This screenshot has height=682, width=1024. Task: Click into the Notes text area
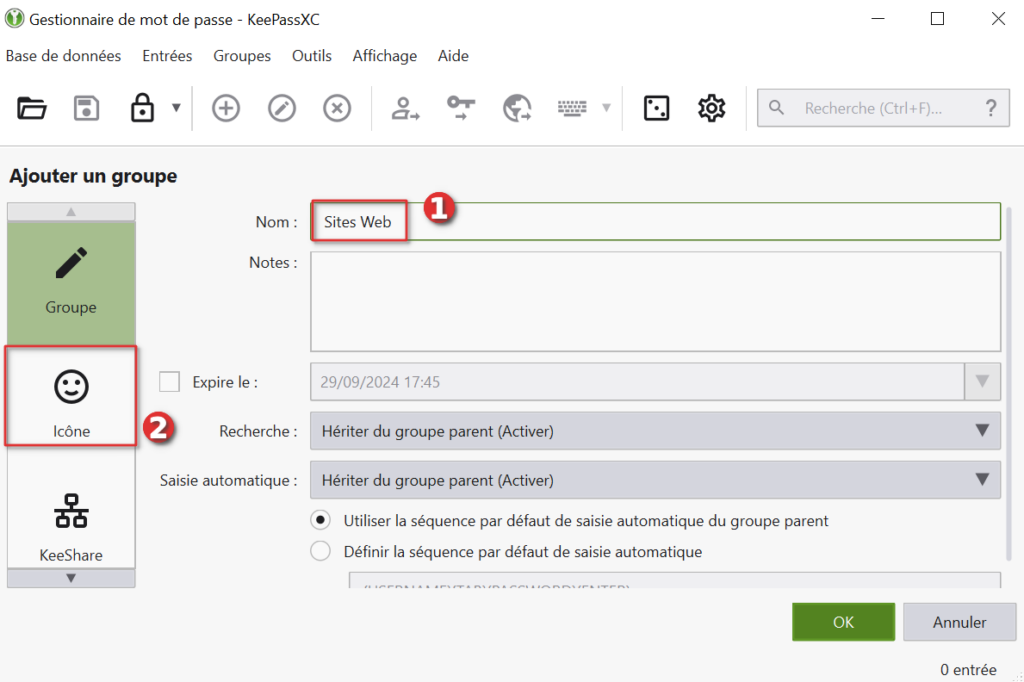coord(655,301)
